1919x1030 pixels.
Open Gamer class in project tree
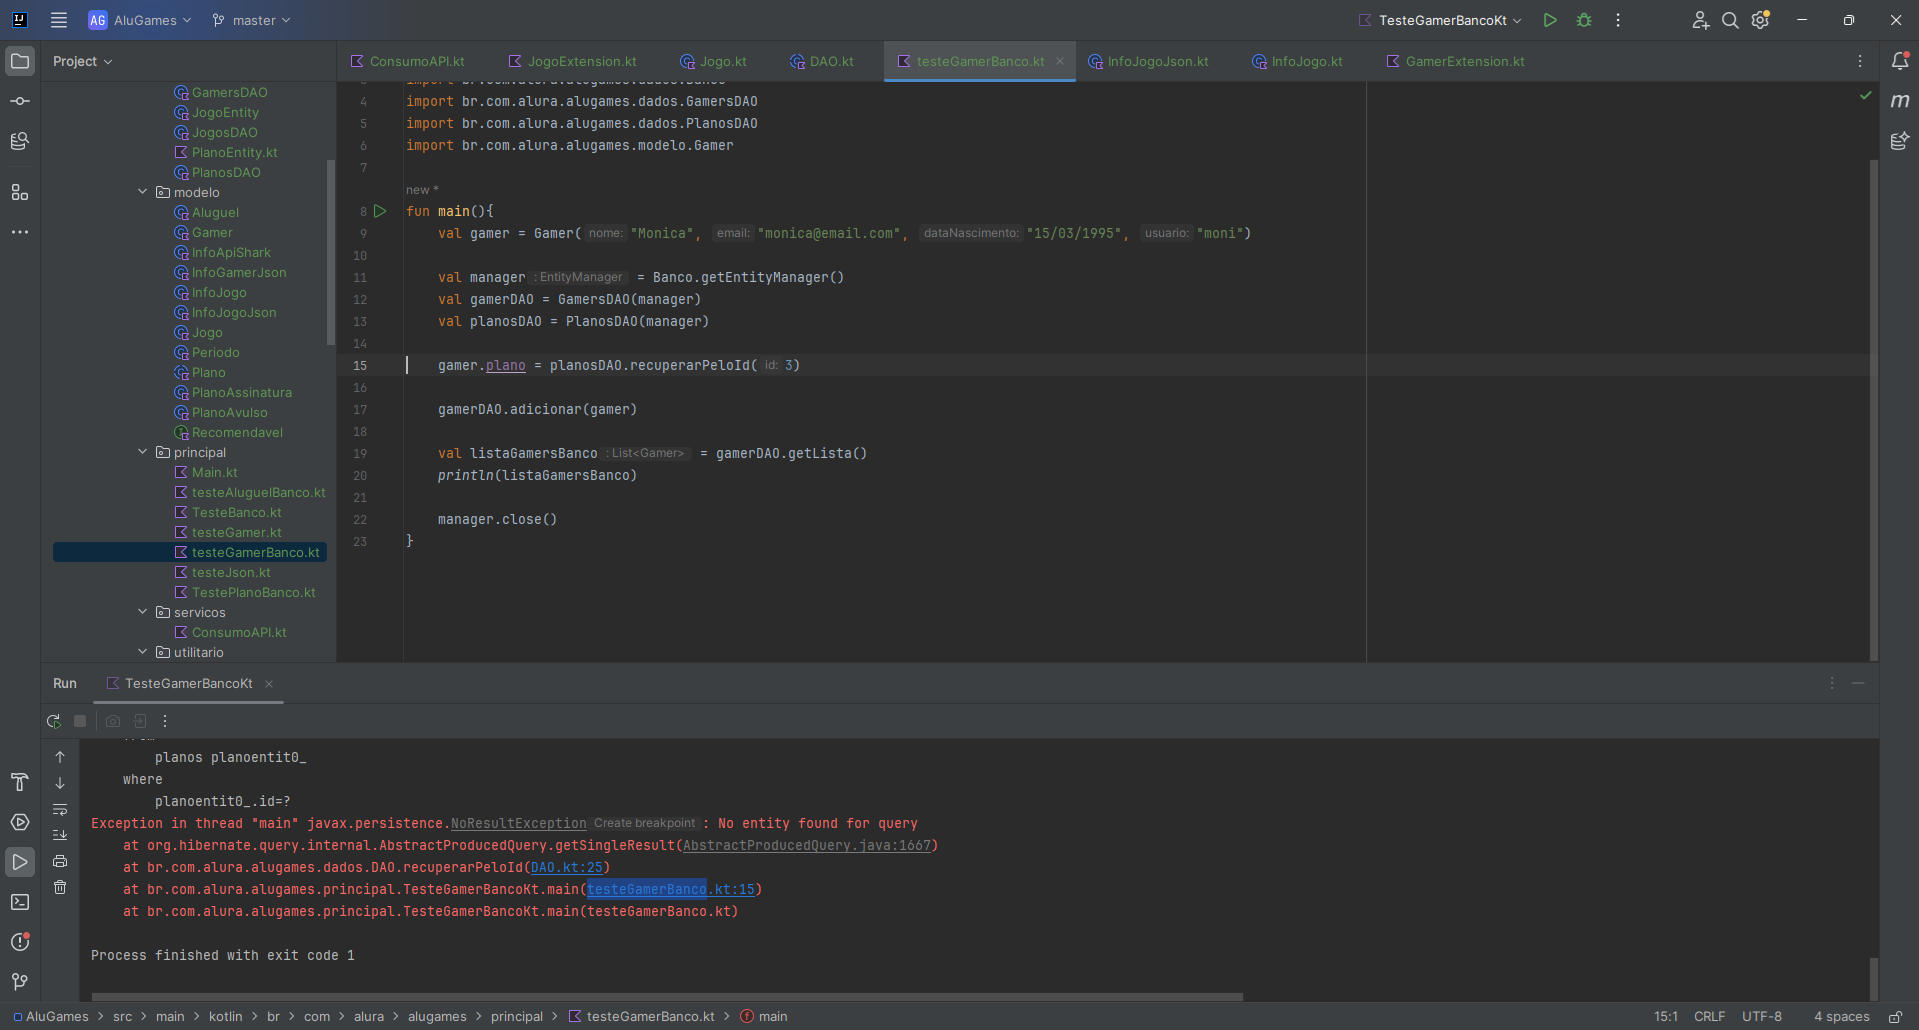pos(212,232)
